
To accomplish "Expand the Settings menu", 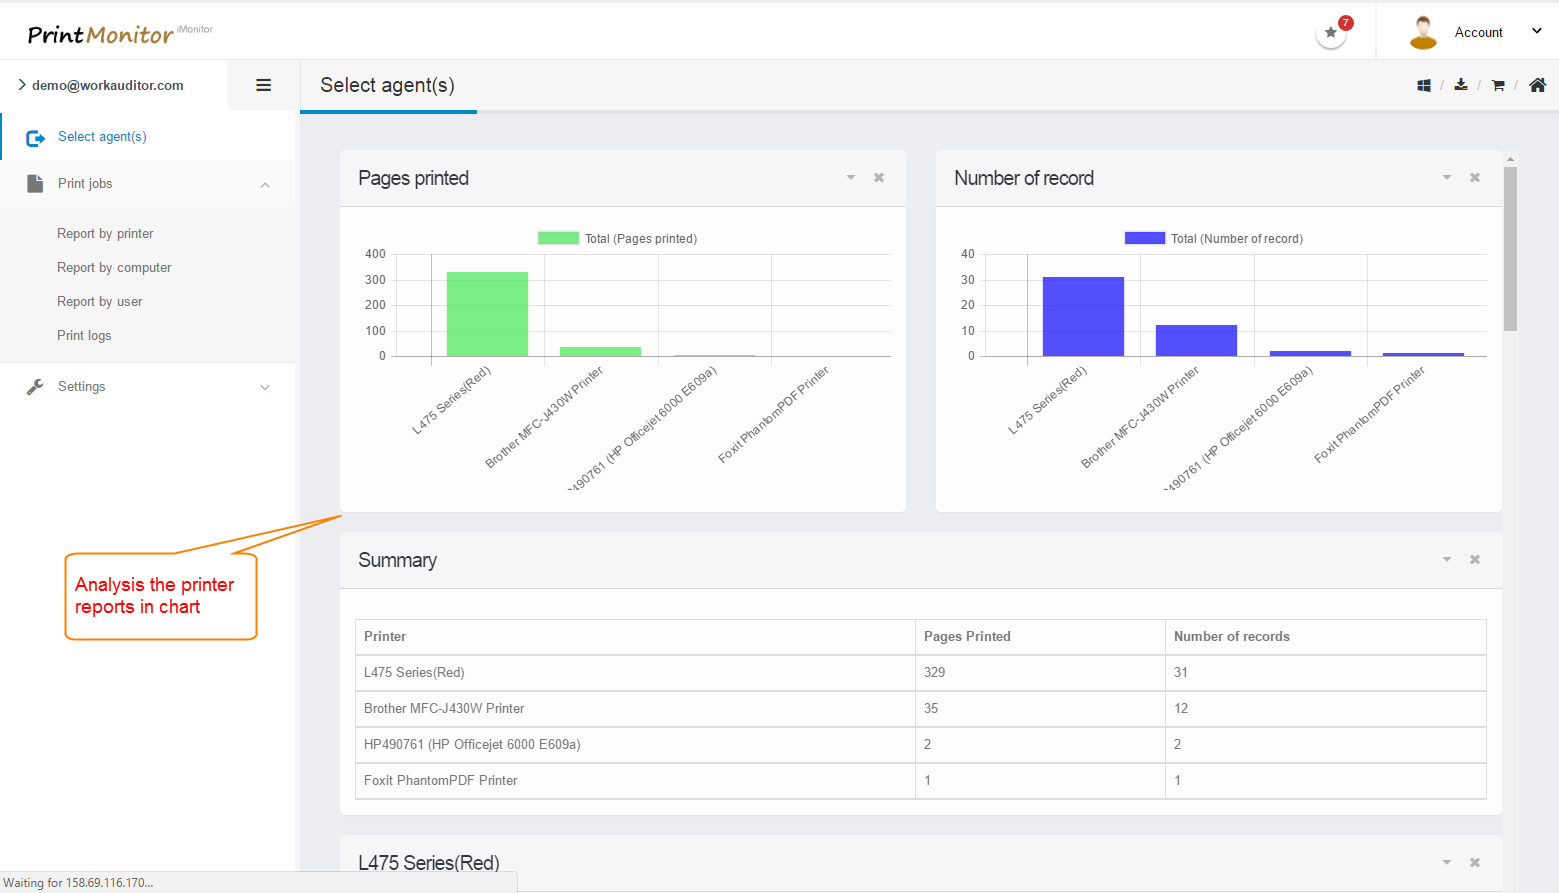I will (148, 387).
